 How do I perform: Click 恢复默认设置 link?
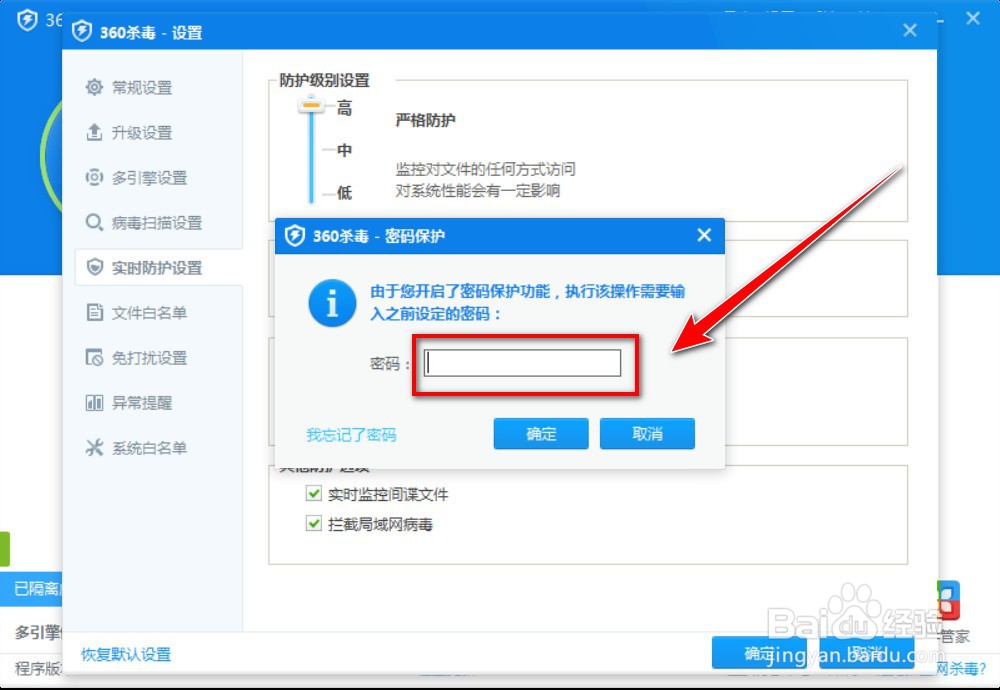(126, 654)
